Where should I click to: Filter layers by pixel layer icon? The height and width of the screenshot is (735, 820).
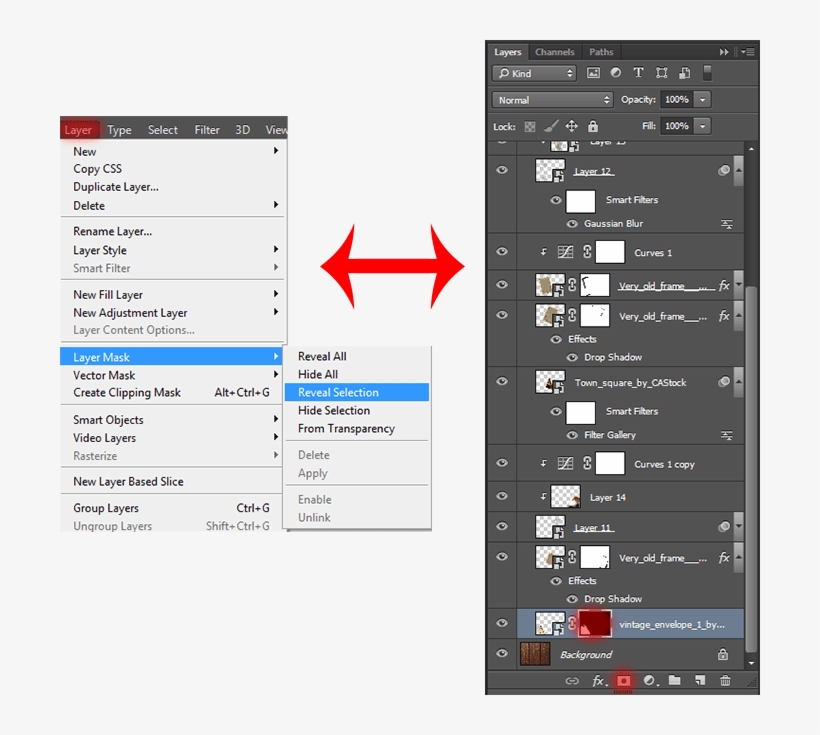coord(593,73)
